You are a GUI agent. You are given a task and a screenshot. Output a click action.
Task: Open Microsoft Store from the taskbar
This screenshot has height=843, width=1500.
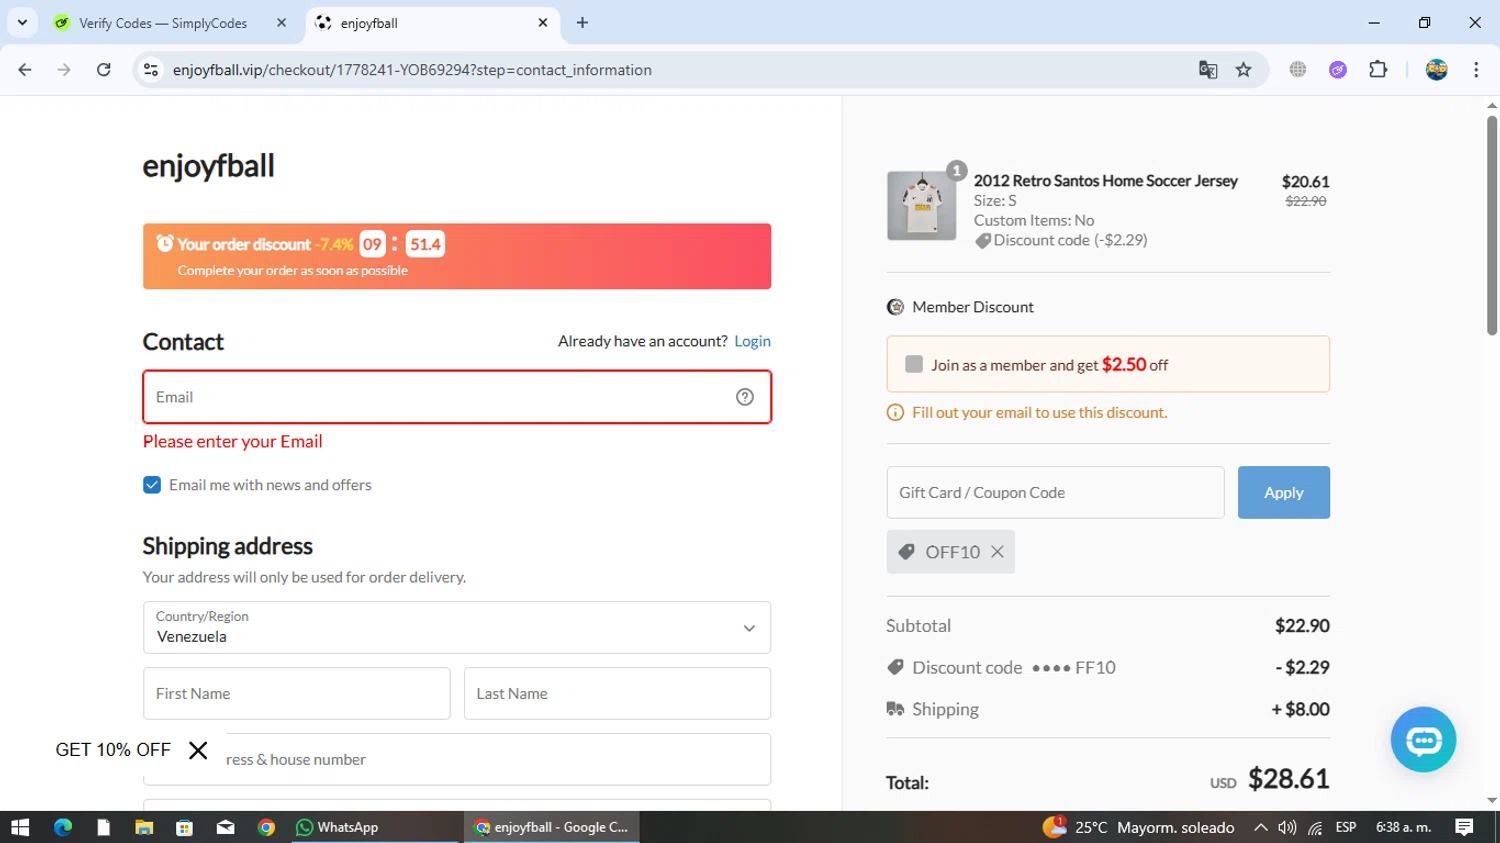(x=184, y=828)
